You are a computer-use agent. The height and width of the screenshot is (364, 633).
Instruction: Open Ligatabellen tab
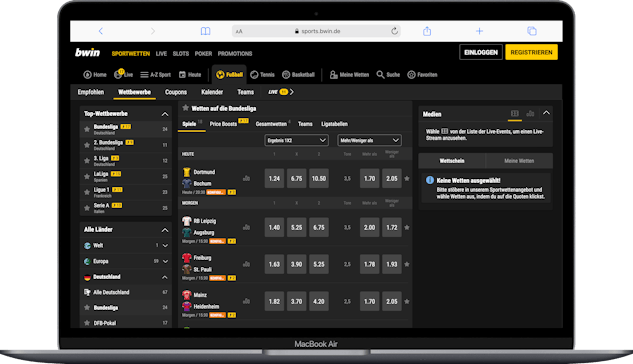point(335,124)
